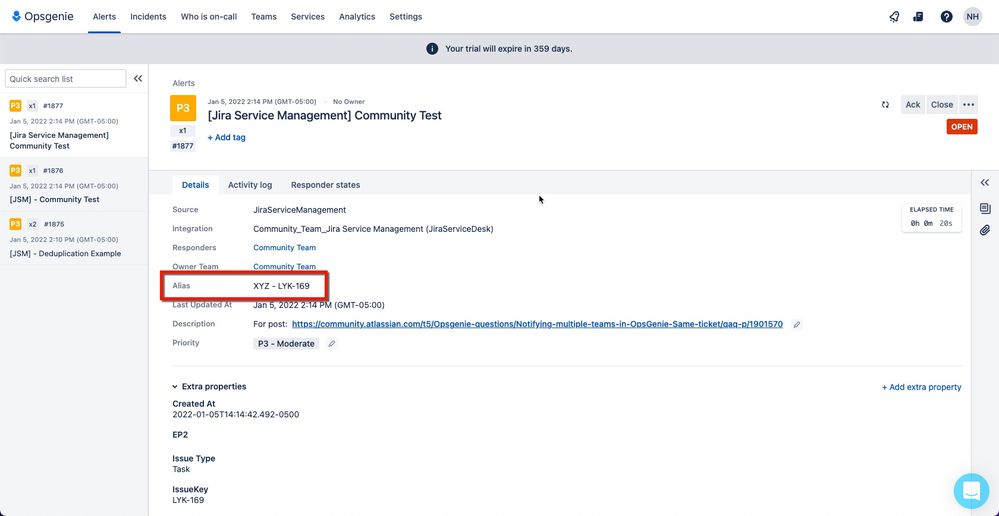Viewport: 999px width, 516px height.
Task: Click the No Owner text
Action: (349, 101)
